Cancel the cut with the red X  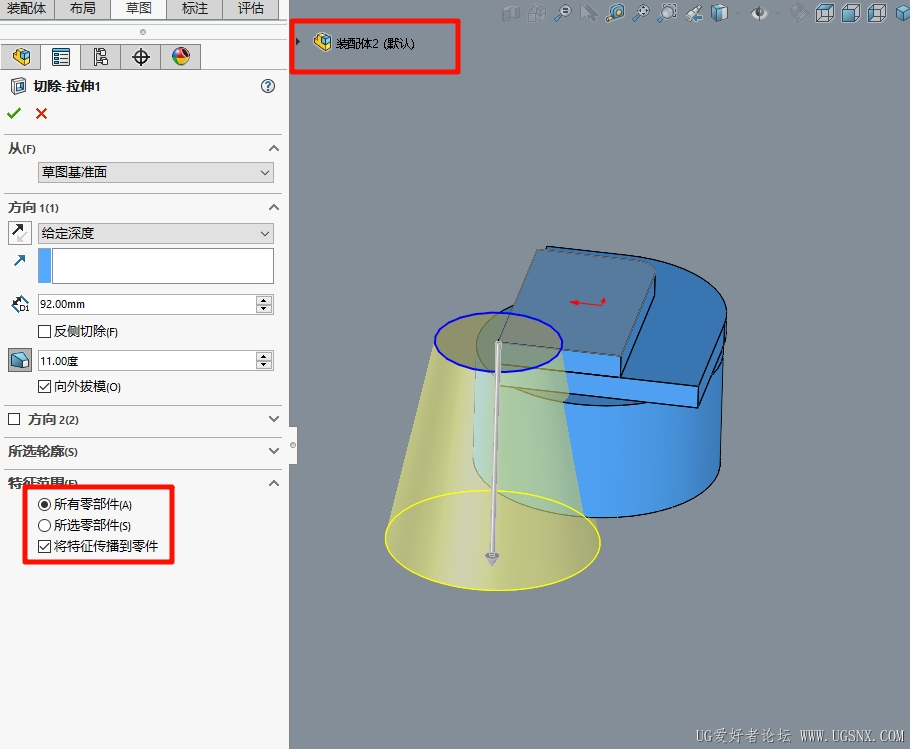[x=41, y=113]
